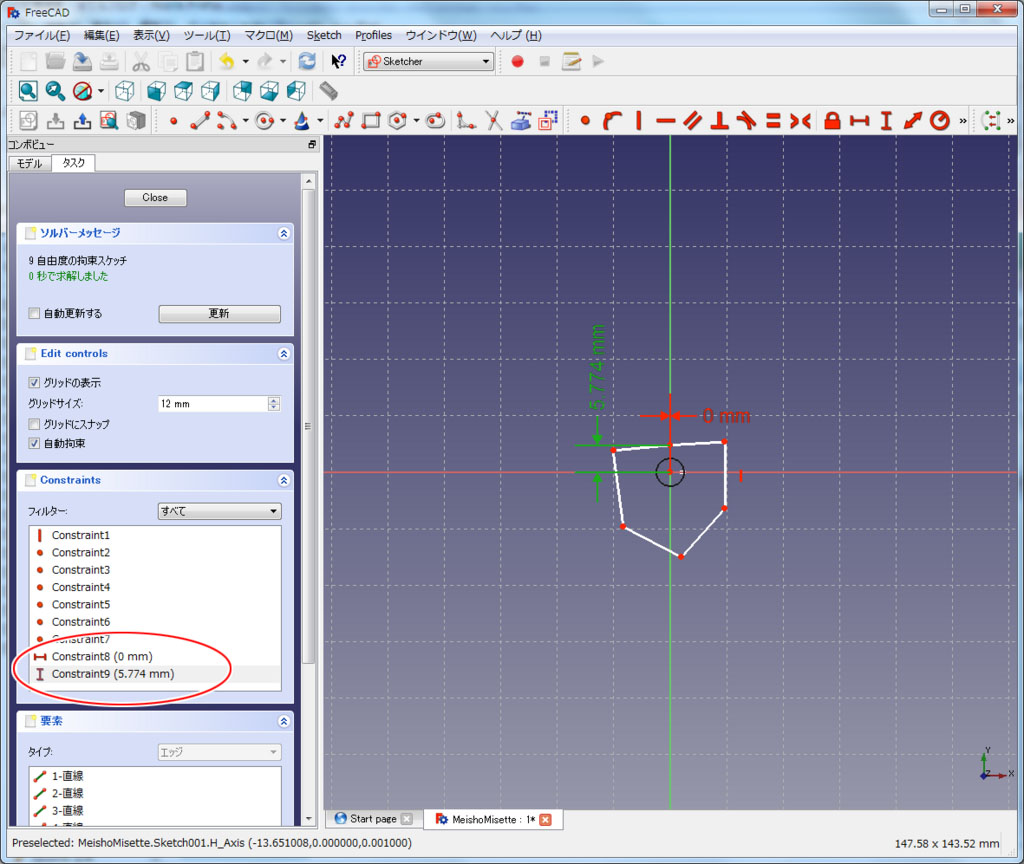Open the Profiles menu
The height and width of the screenshot is (864, 1024).
[374, 35]
